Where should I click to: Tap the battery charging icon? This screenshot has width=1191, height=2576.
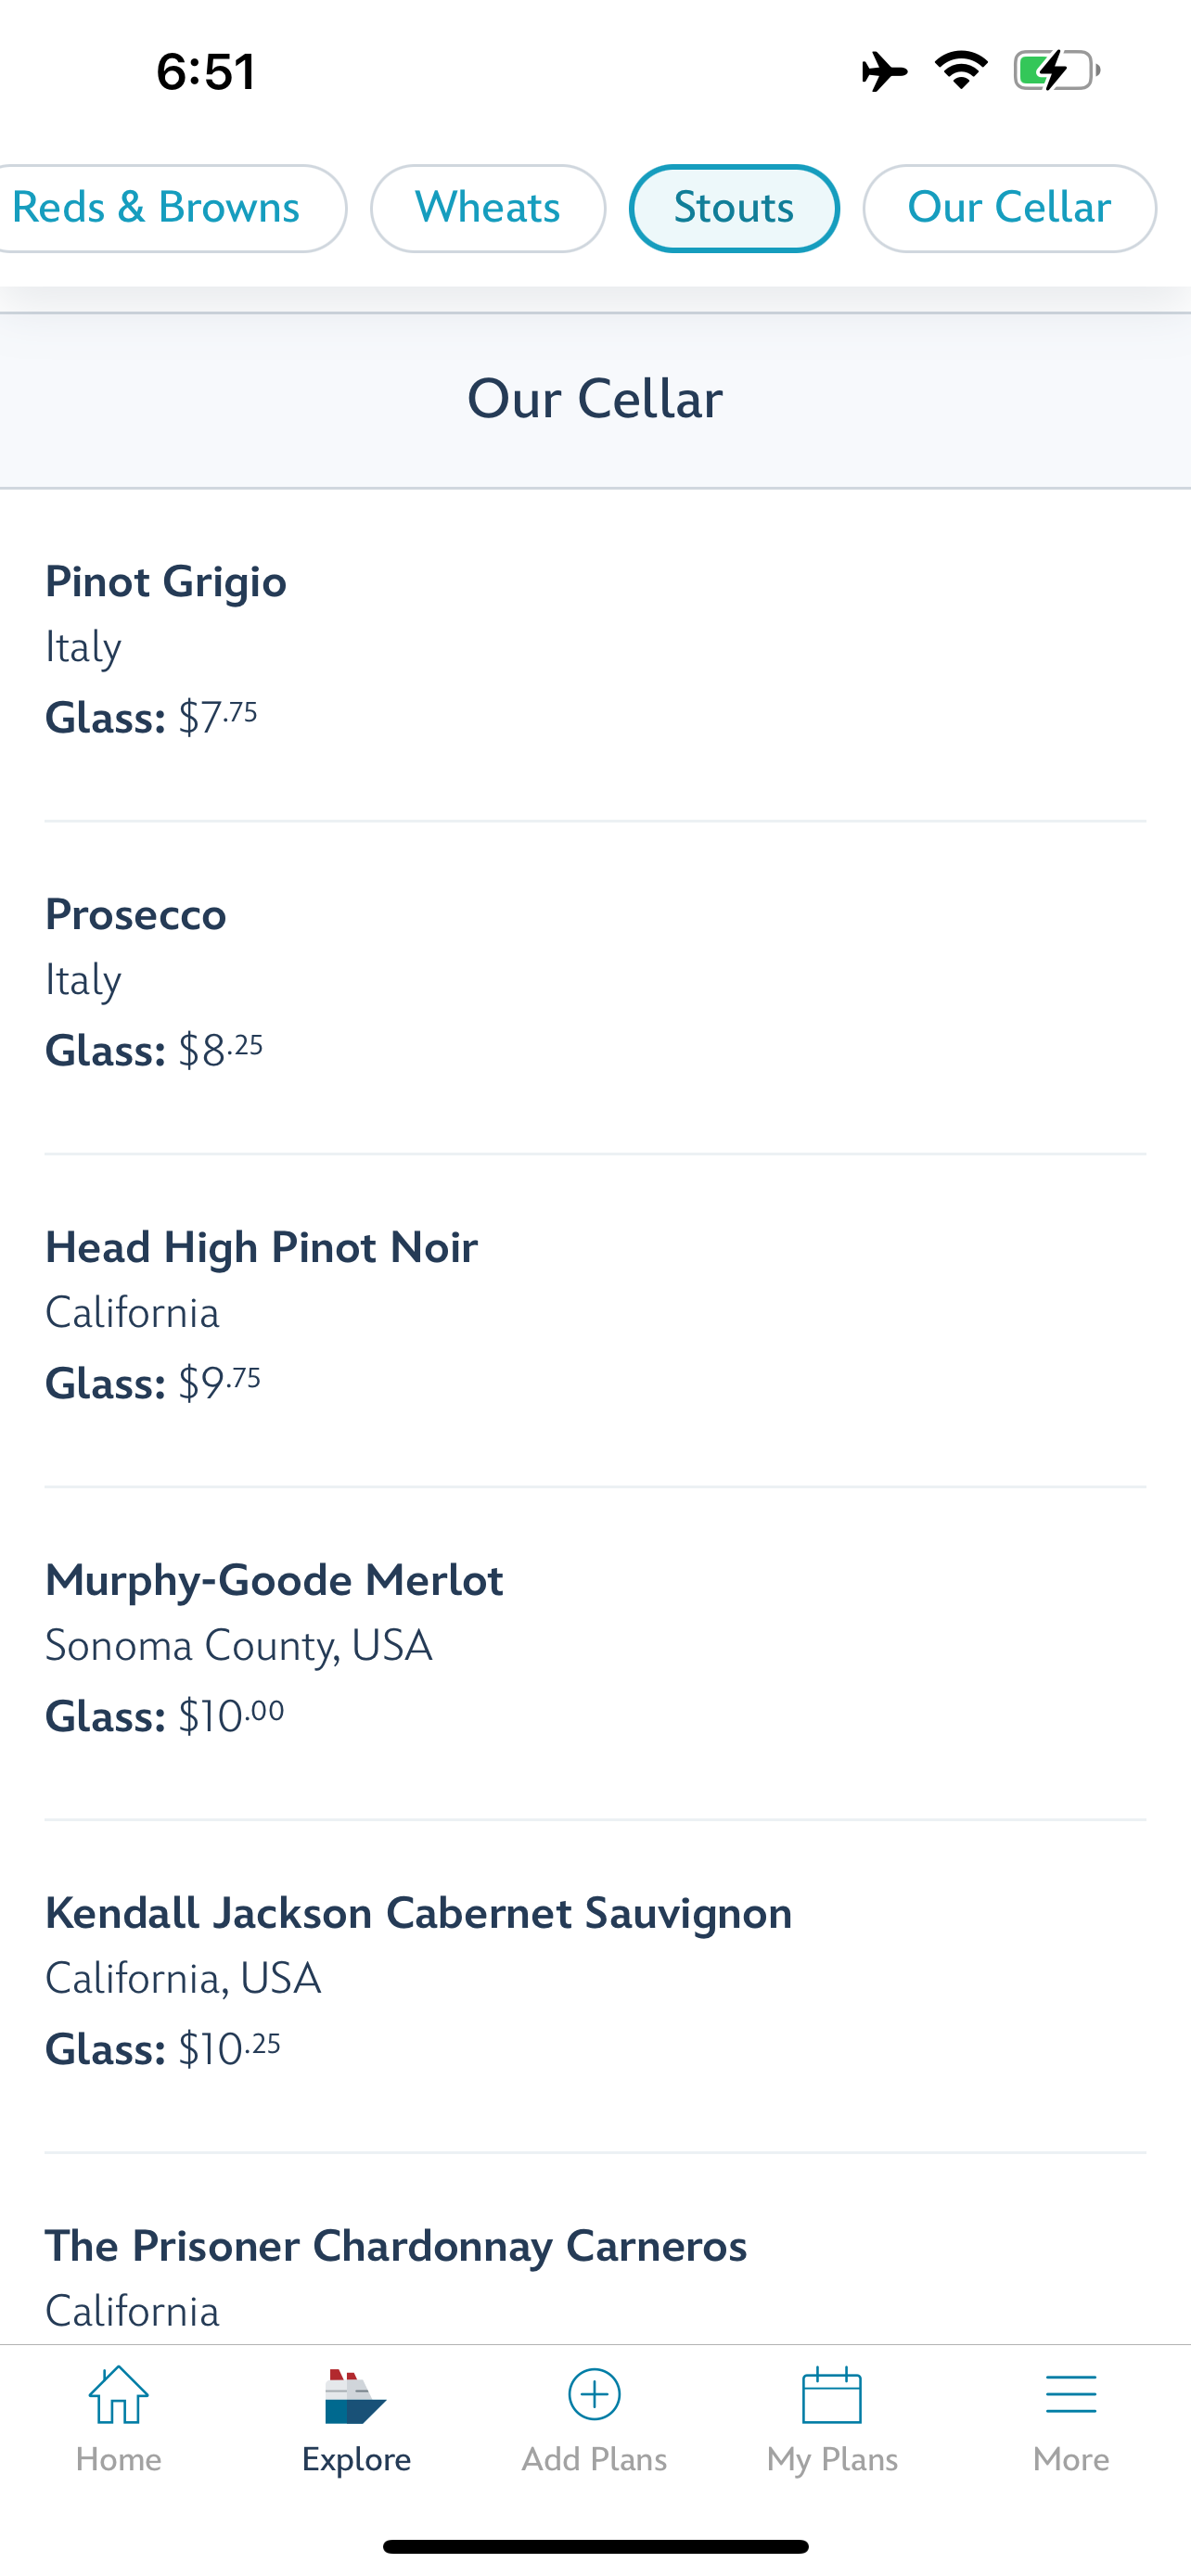(1056, 71)
